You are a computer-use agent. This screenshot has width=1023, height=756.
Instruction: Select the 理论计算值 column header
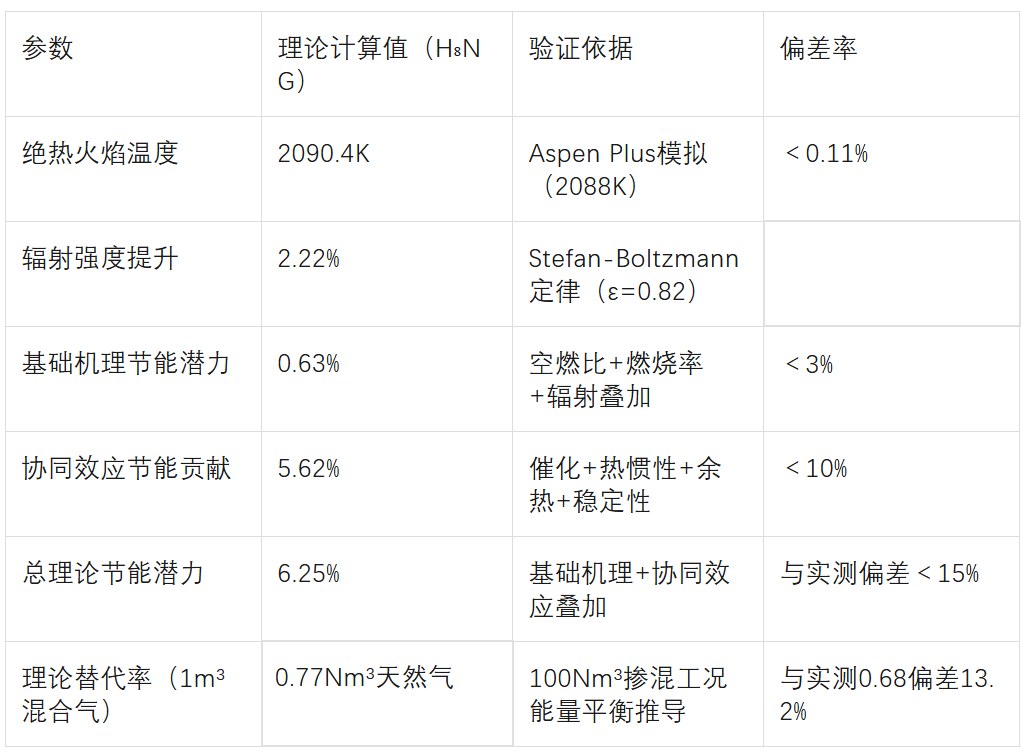pos(379,65)
